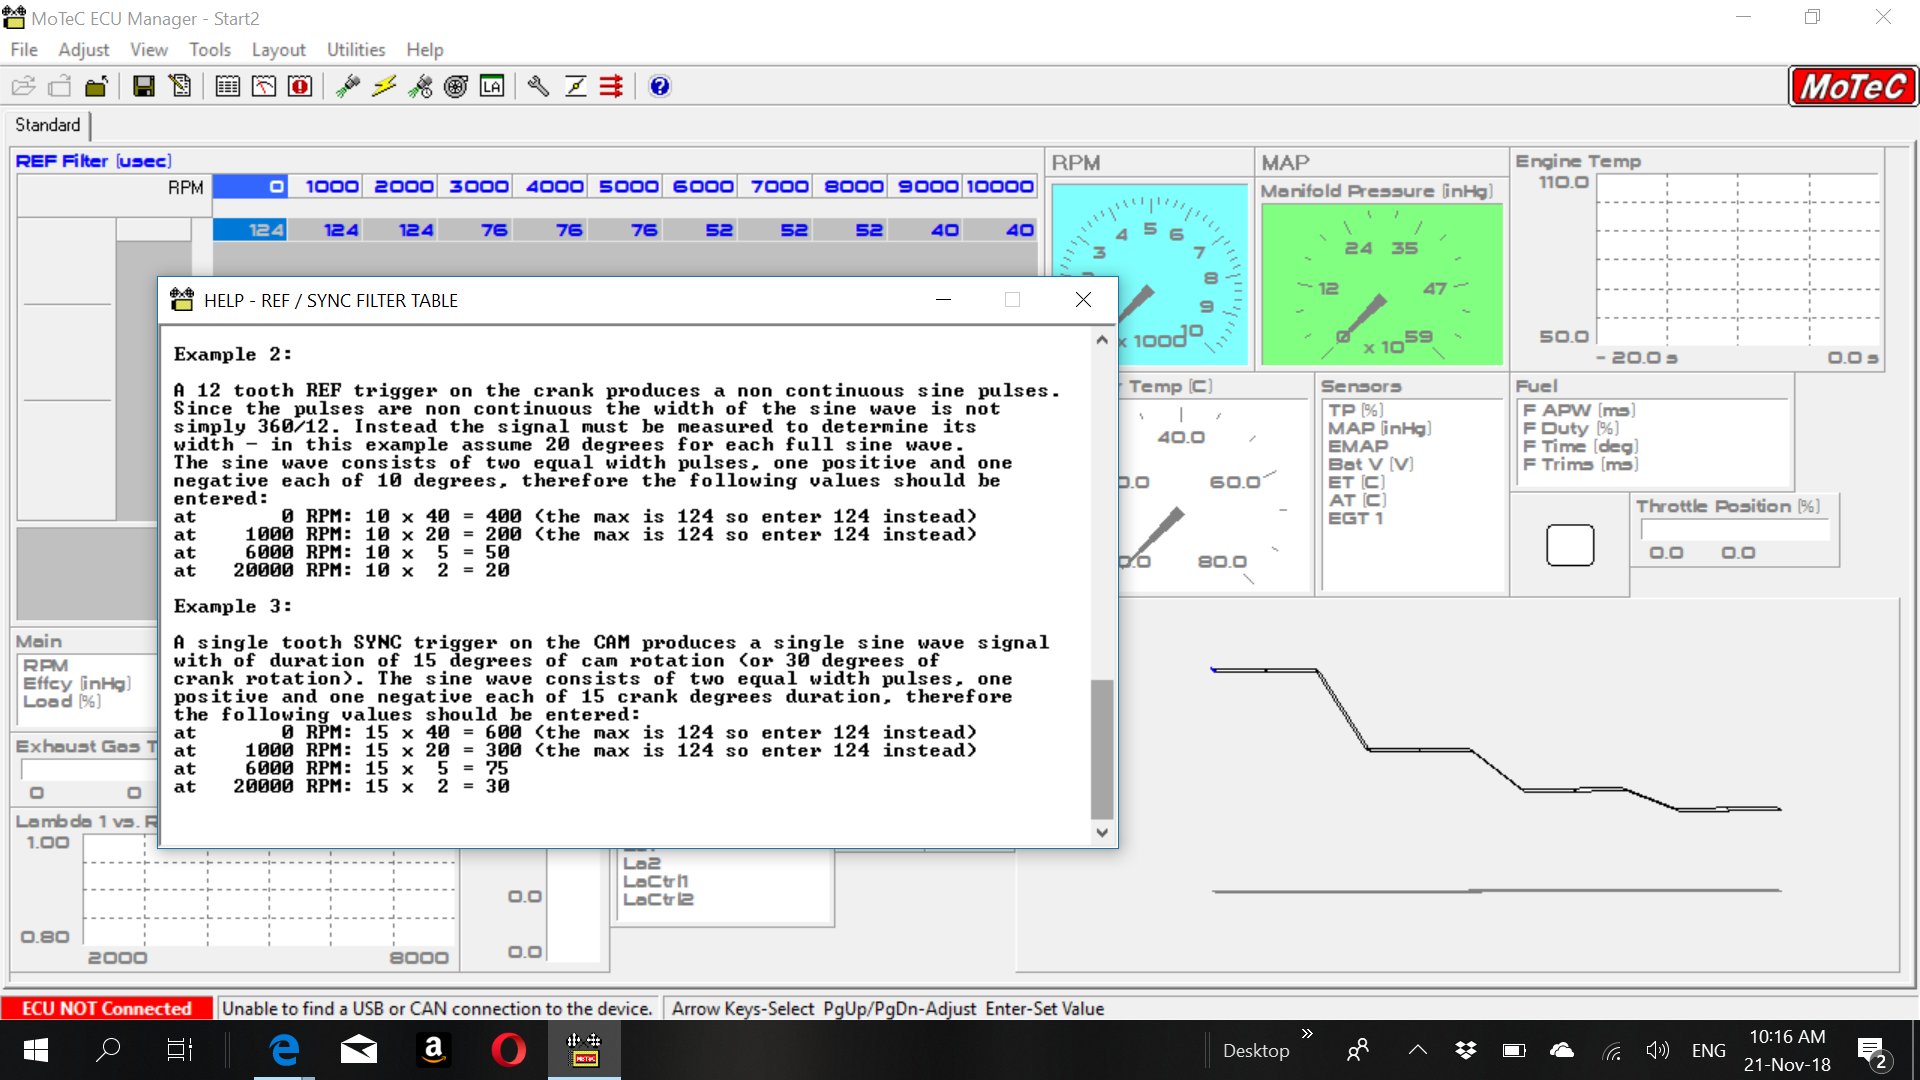The image size is (1920, 1080).
Task: Click the empty square indicator box
Action: click(x=1570, y=545)
